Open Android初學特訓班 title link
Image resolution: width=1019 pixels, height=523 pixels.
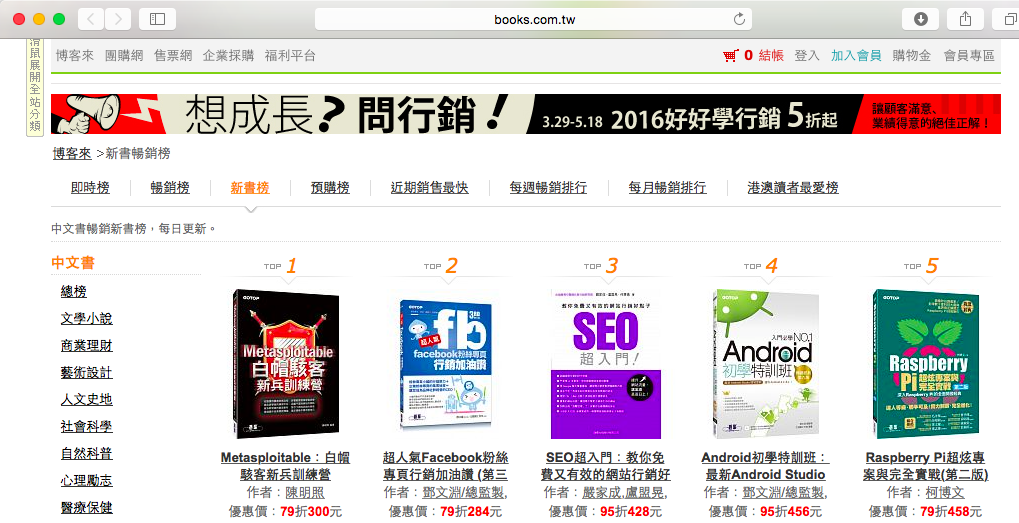coord(766,466)
